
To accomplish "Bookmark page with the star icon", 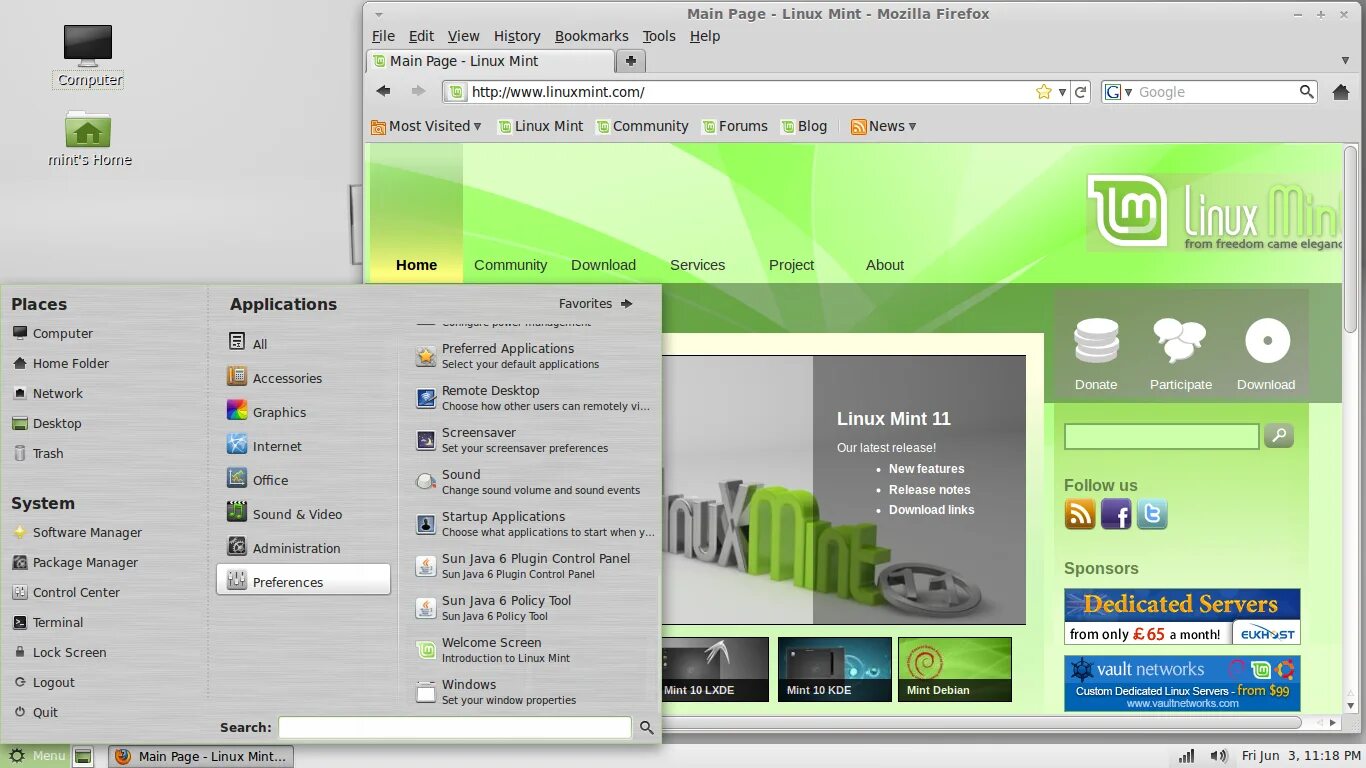I will pyautogui.click(x=1044, y=92).
